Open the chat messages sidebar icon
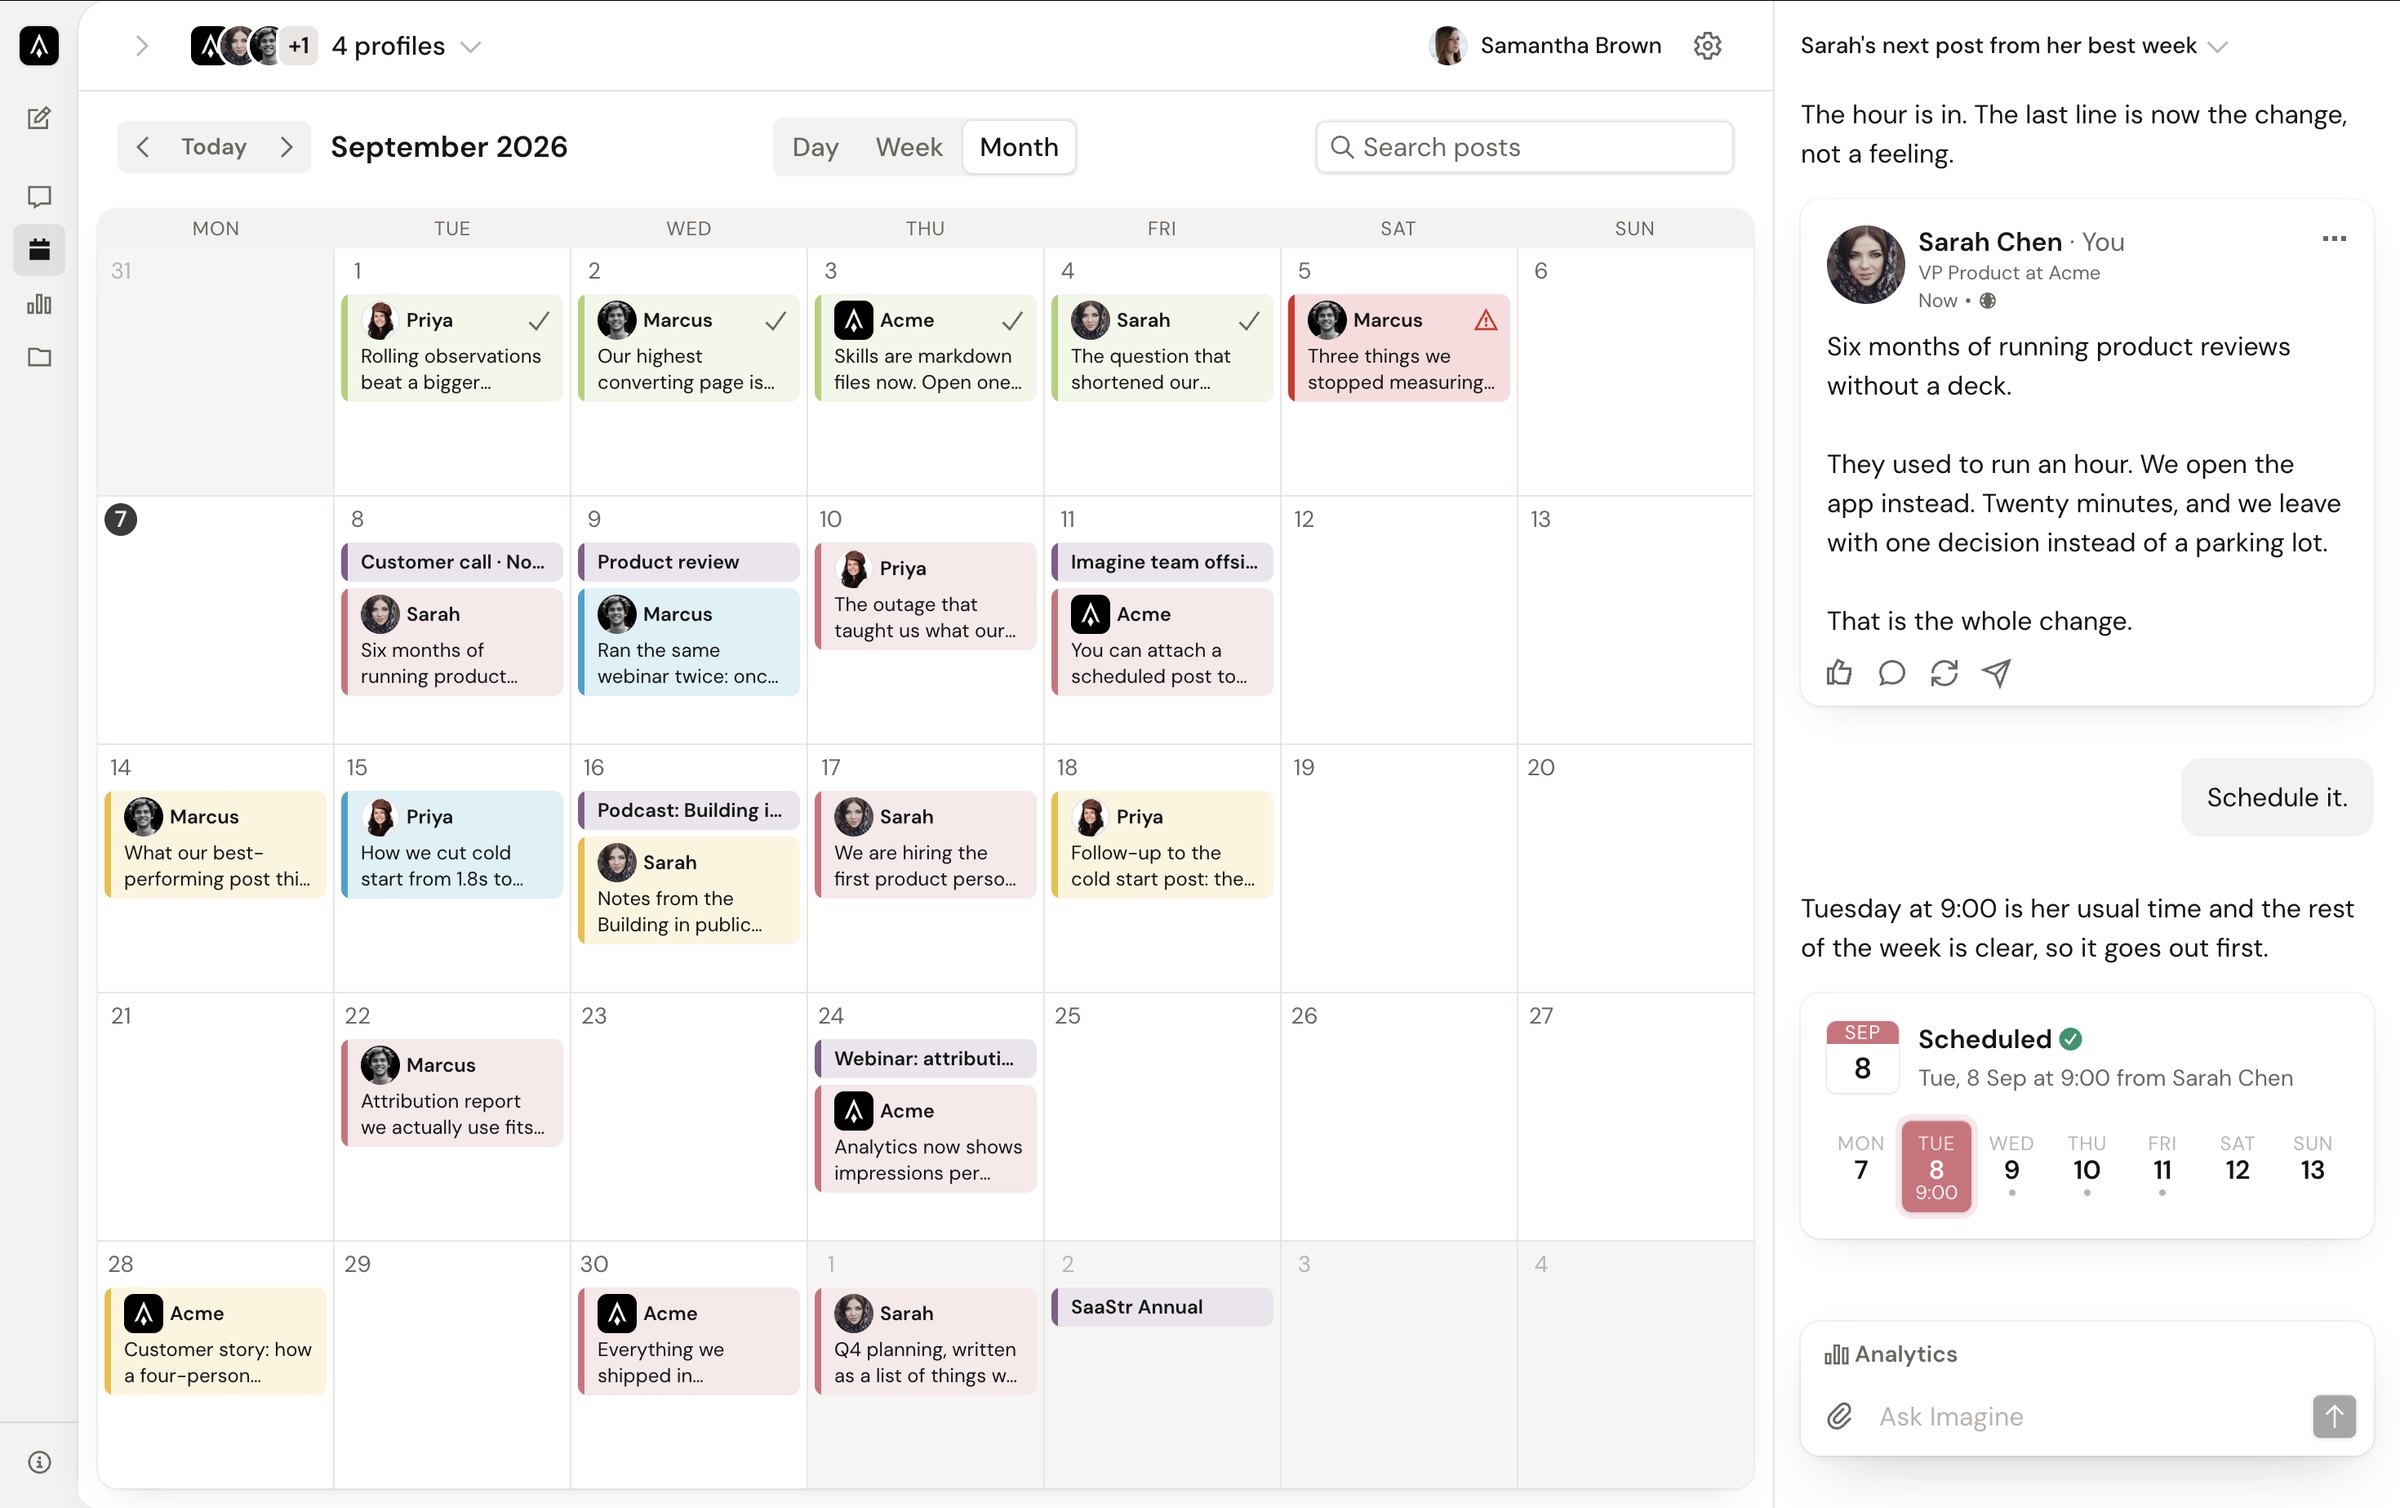 39,197
